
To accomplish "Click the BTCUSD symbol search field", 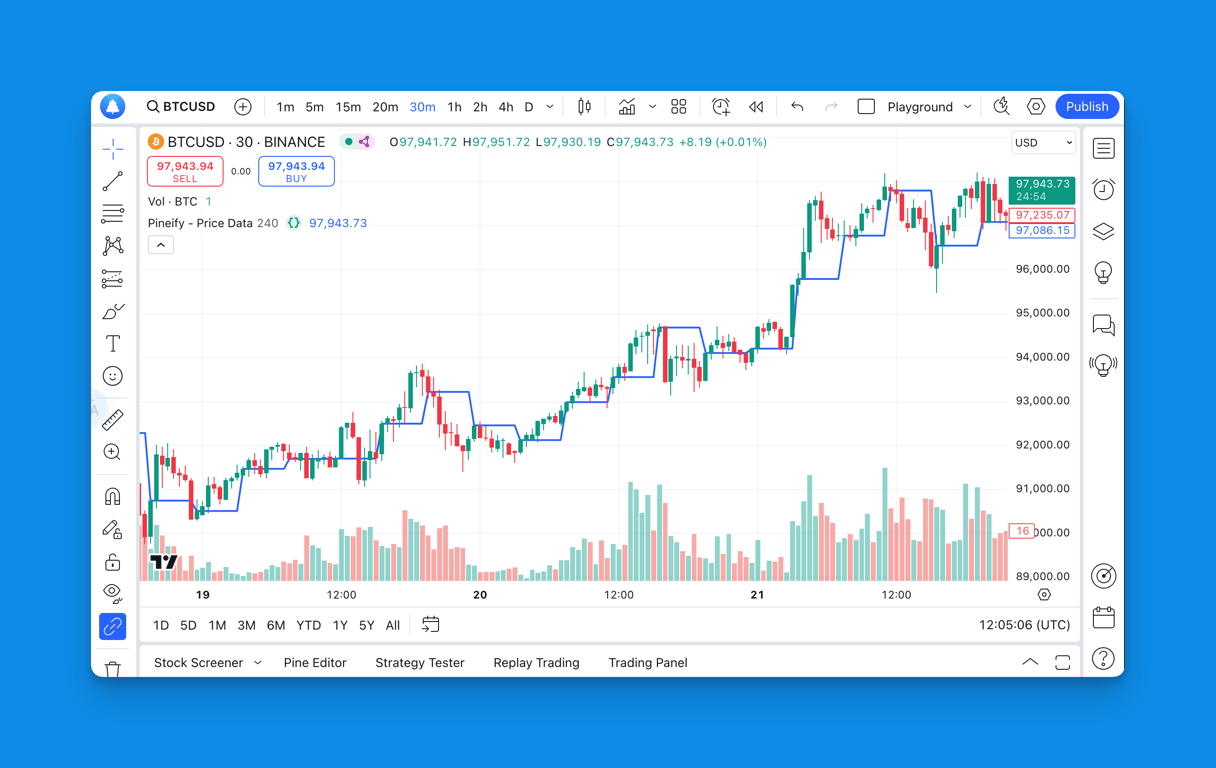I will (x=182, y=107).
